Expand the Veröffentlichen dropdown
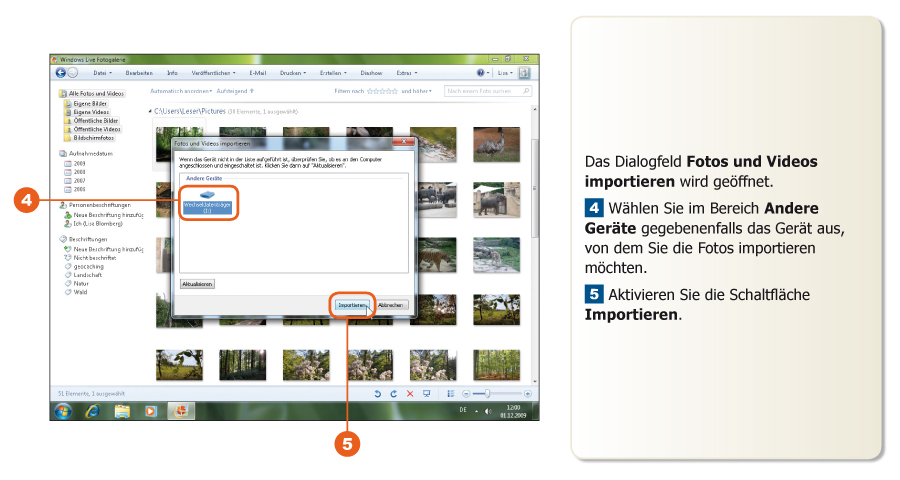This screenshot has width=900, height=480. [213, 73]
